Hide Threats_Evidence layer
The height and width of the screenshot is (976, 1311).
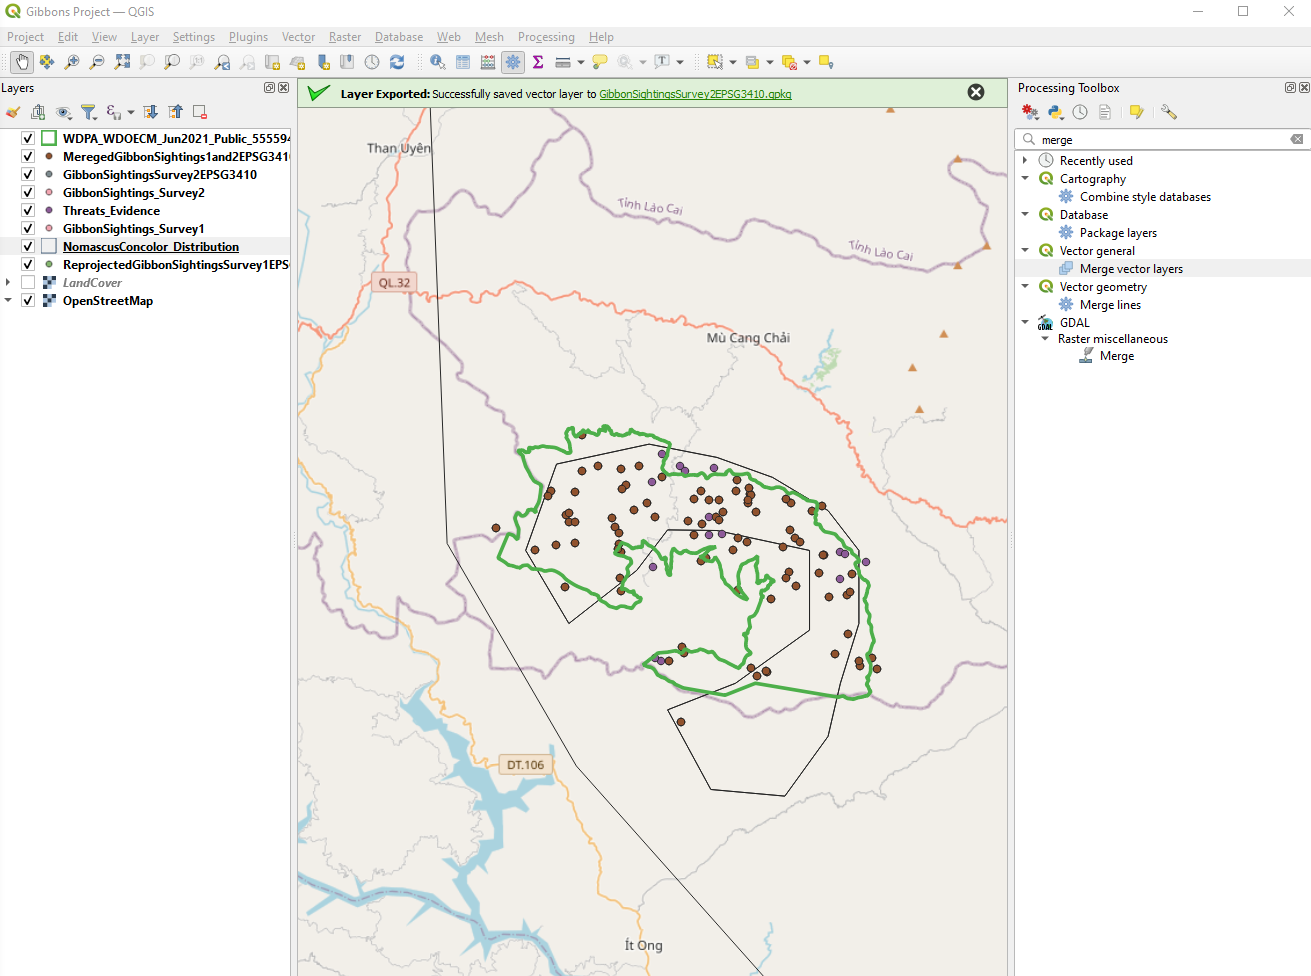[28, 210]
